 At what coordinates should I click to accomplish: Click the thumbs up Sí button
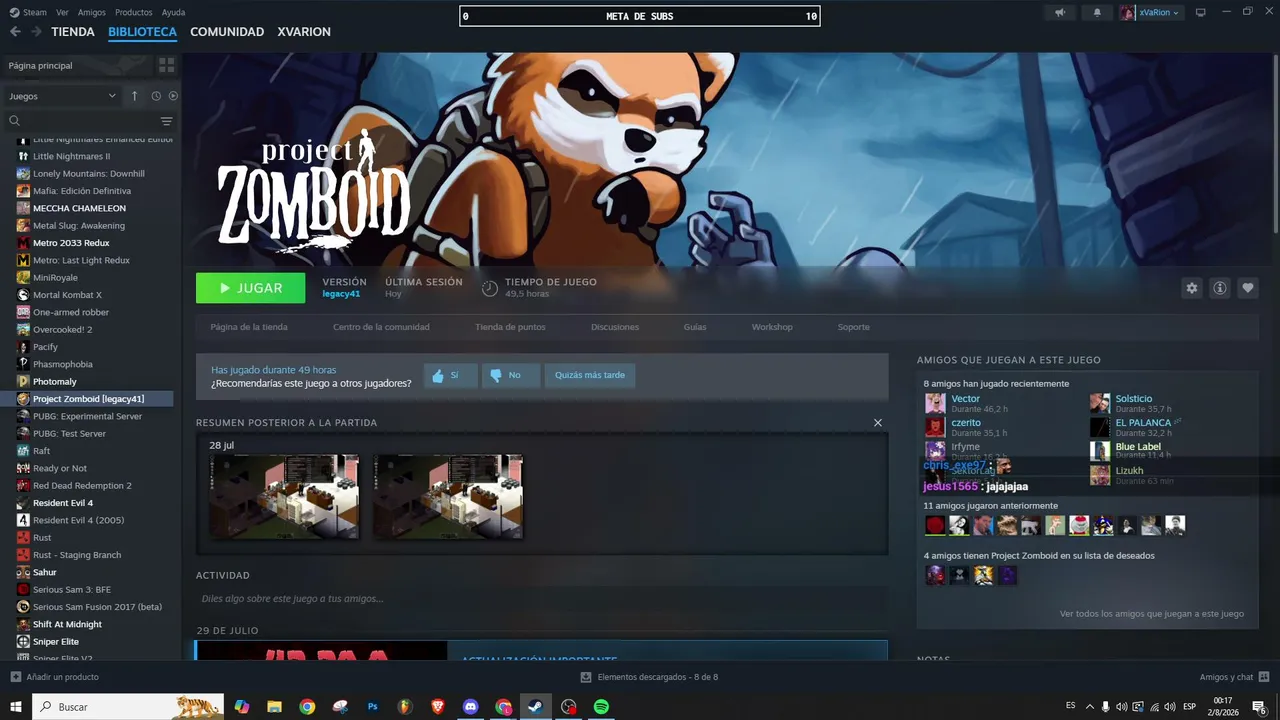pyautogui.click(x=450, y=375)
